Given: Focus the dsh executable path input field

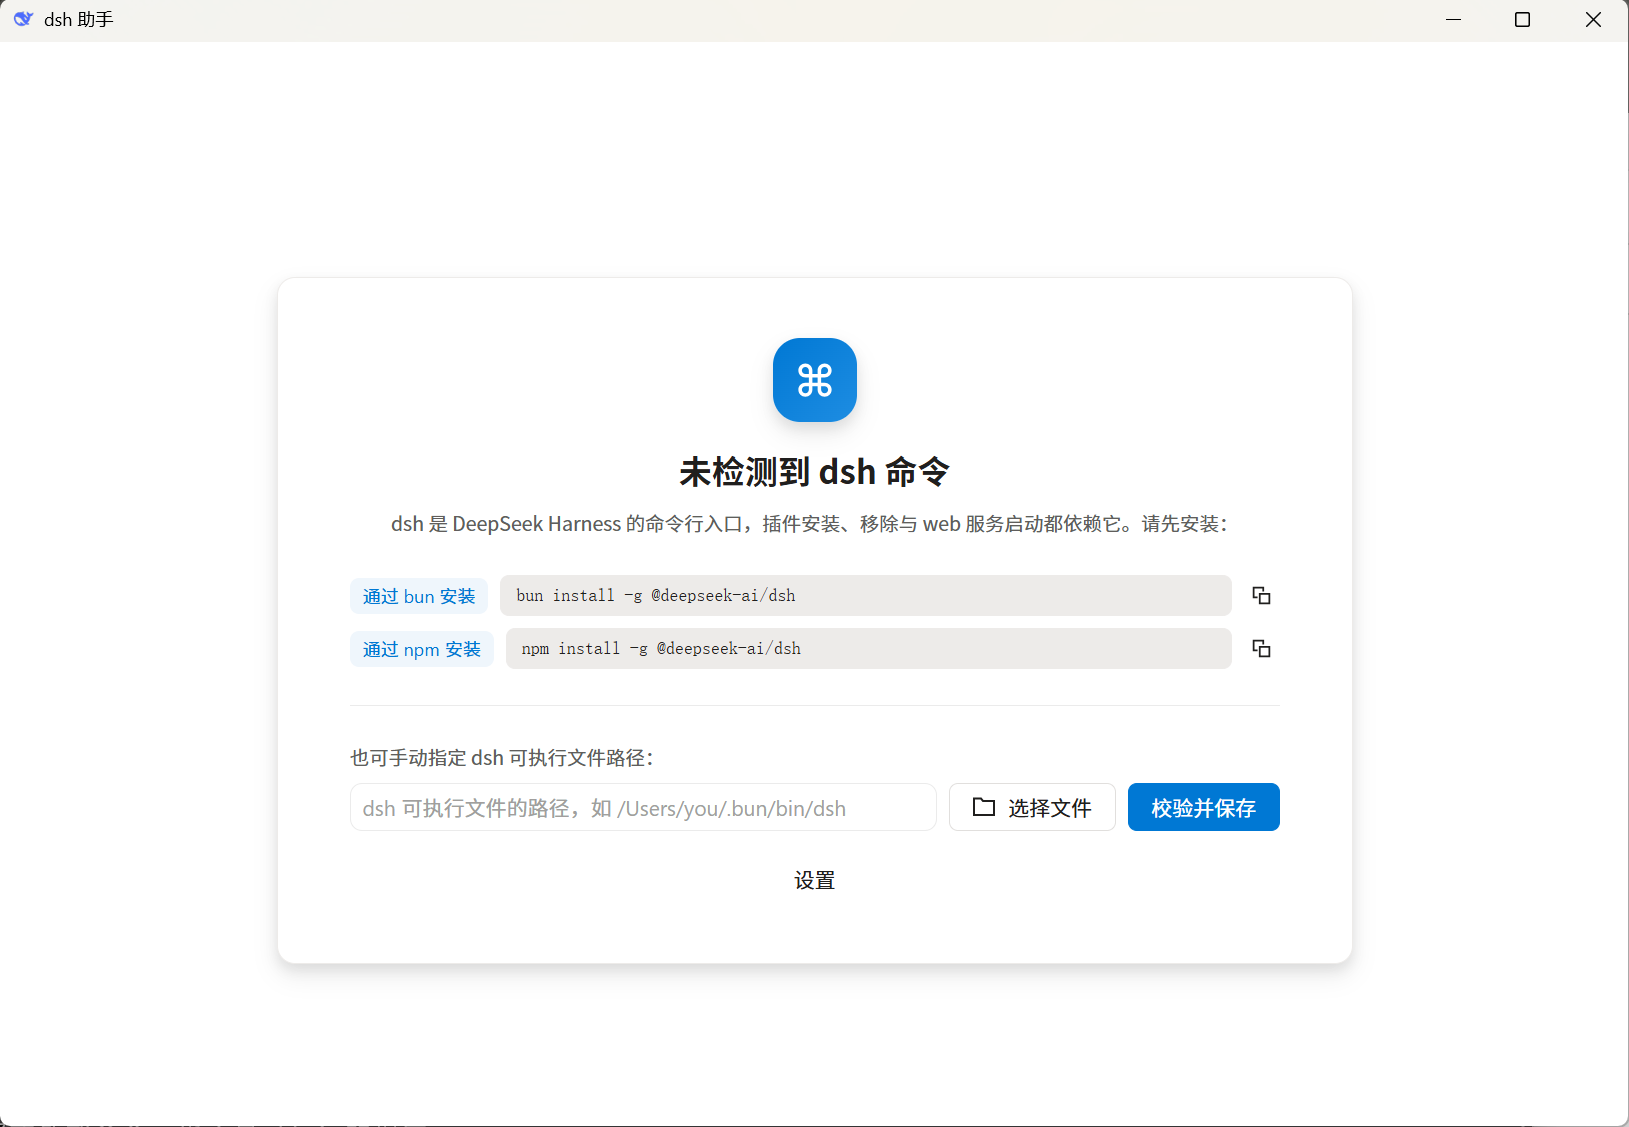Looking at the screenshot, I should tap(643, 807).
